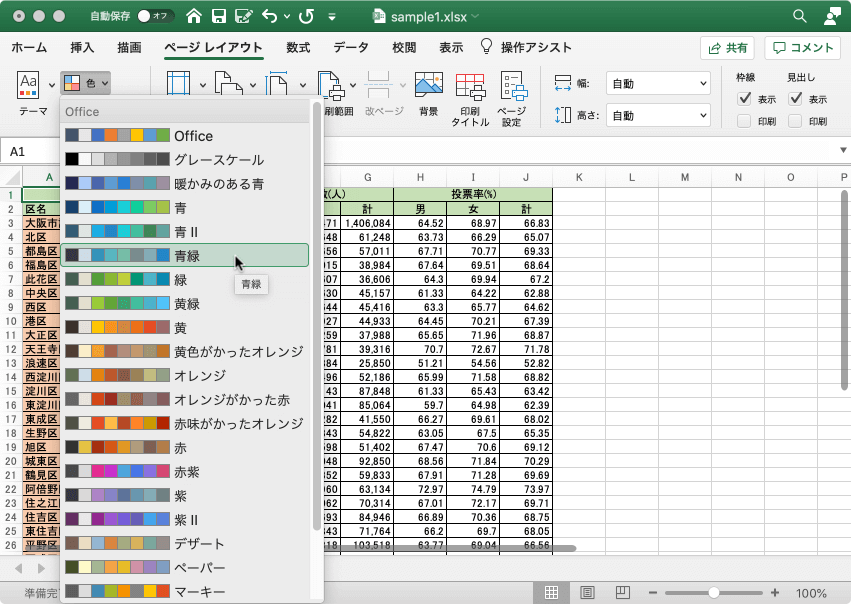The width and height of the screenshot is (851, 604).
Task: Click the コメント (Comments) button
Action: (802, 47)
